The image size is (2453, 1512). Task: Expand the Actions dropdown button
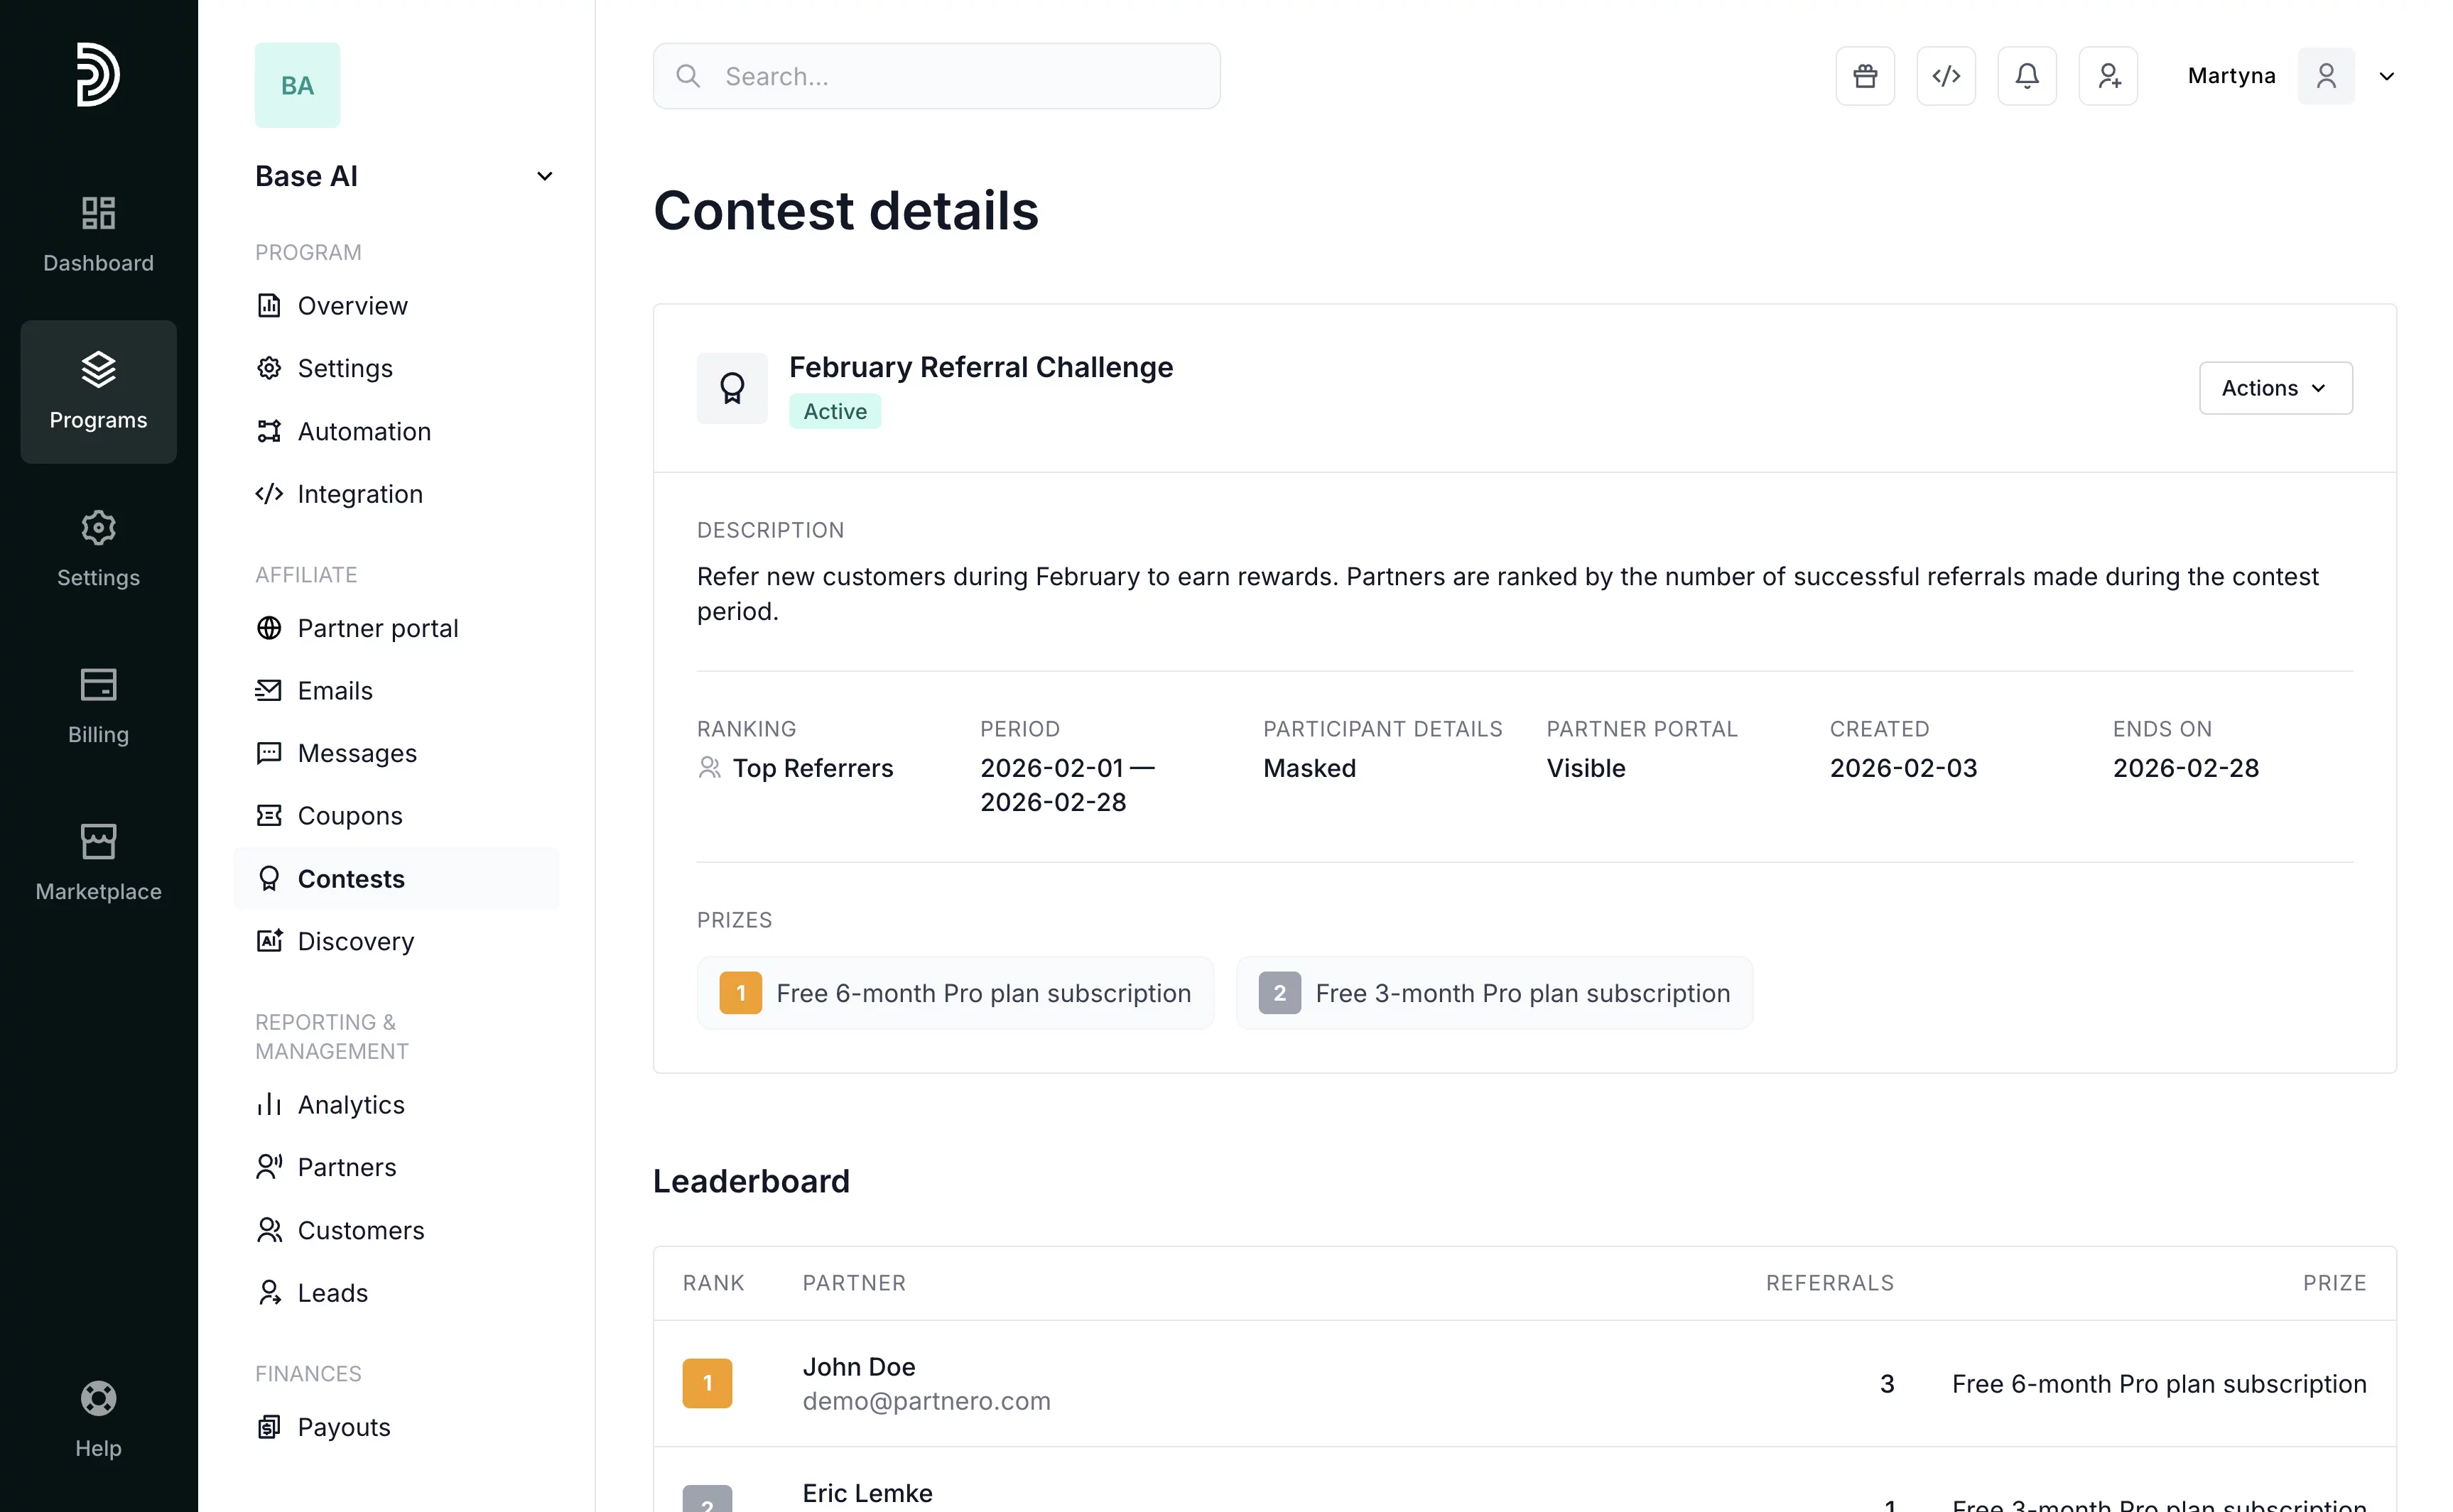(2275, 388)
